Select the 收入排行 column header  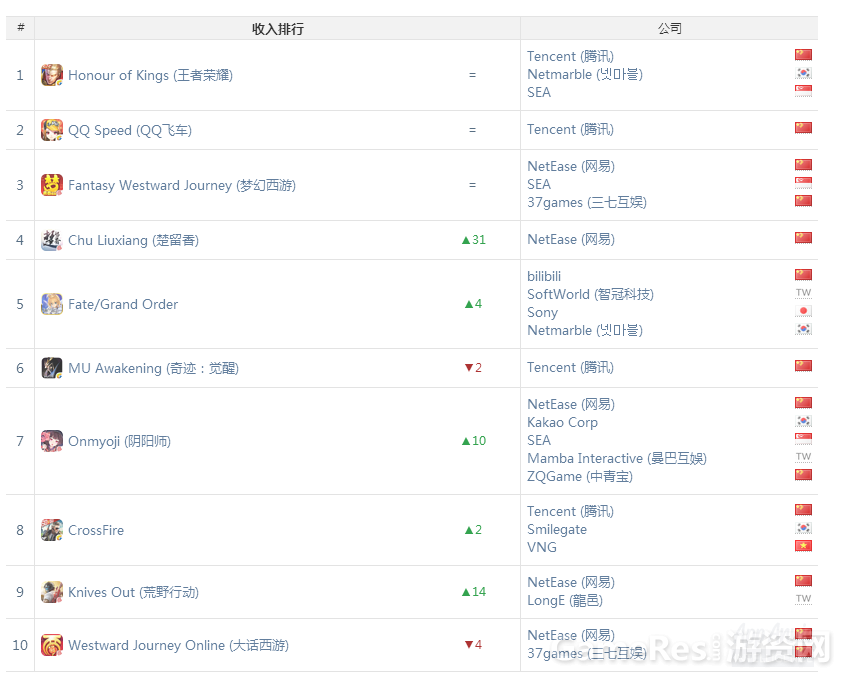coord(277,28)
